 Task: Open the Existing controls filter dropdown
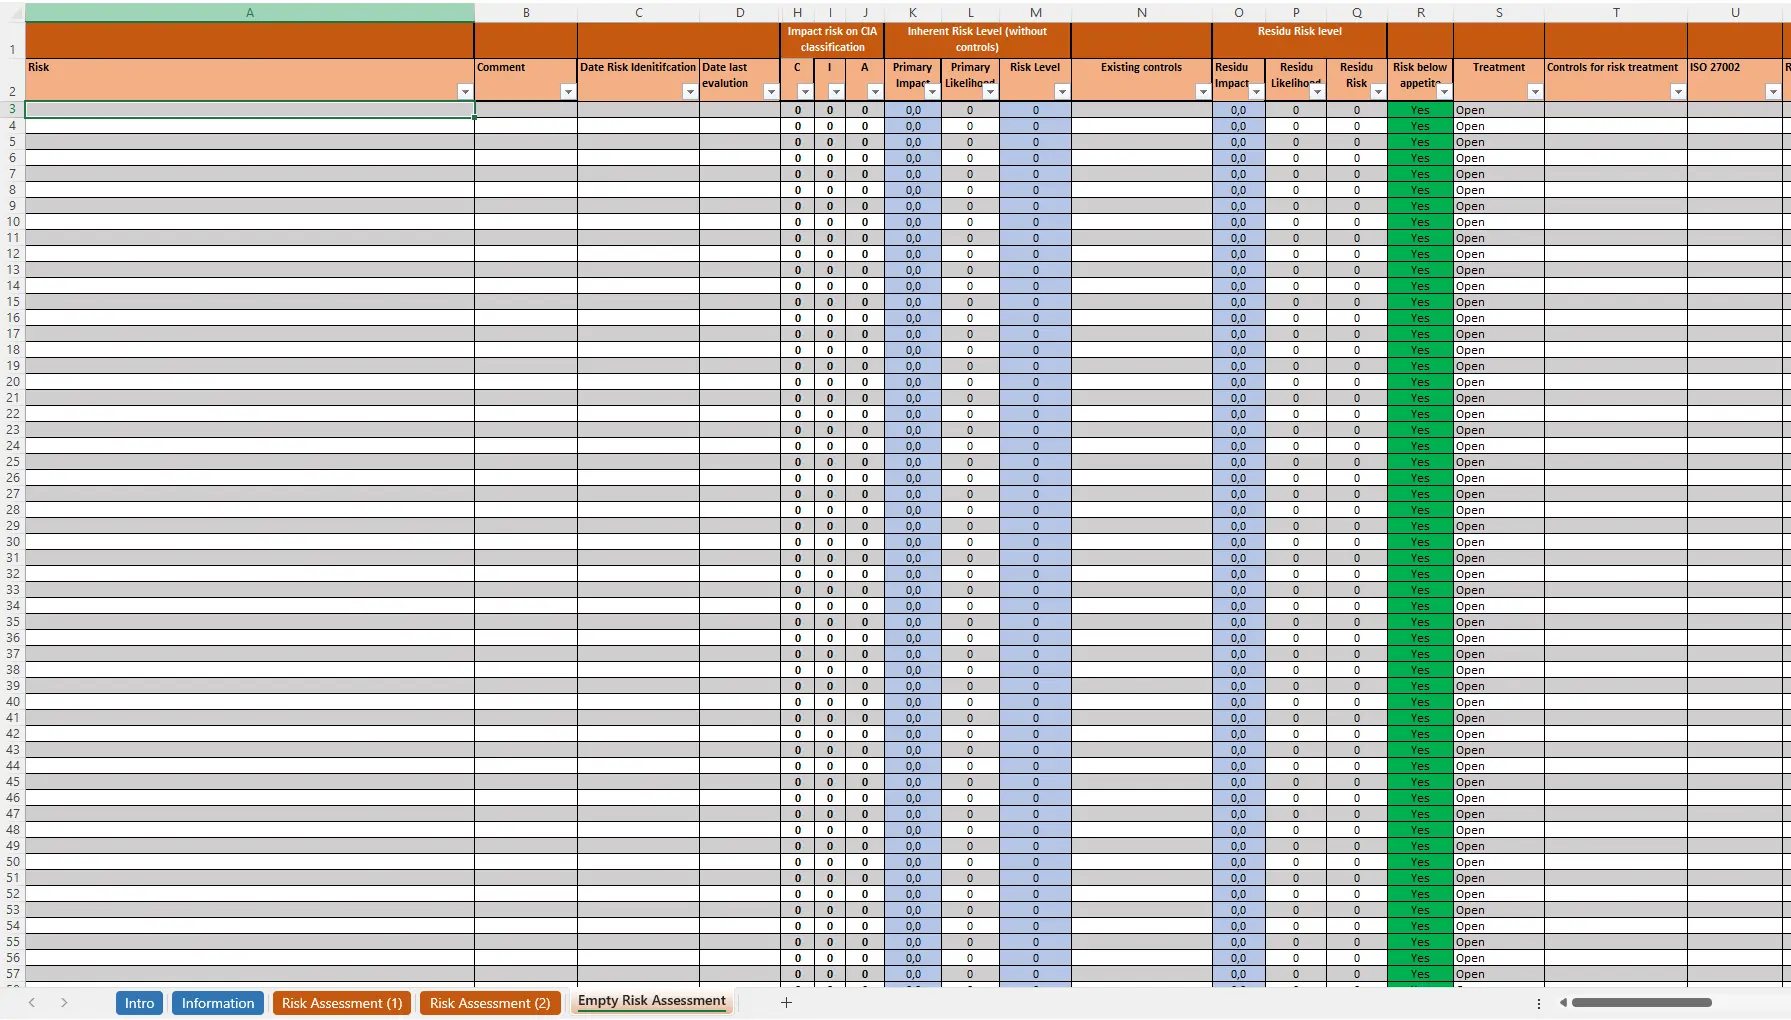tap(1202, 91)
